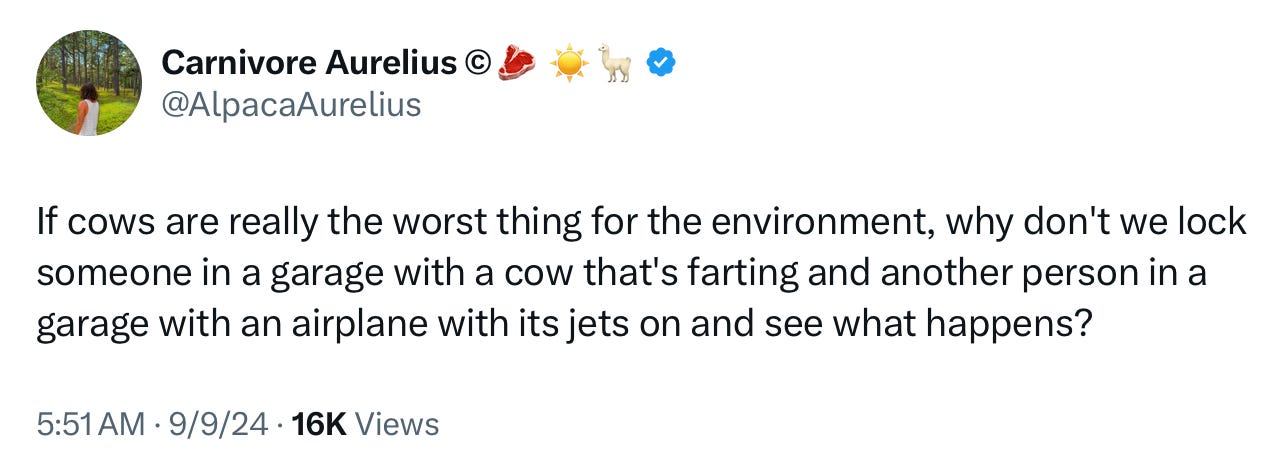Click the 5:51 AM timestamp
This screenshot has width=1282, height=466.
(90, 424)
